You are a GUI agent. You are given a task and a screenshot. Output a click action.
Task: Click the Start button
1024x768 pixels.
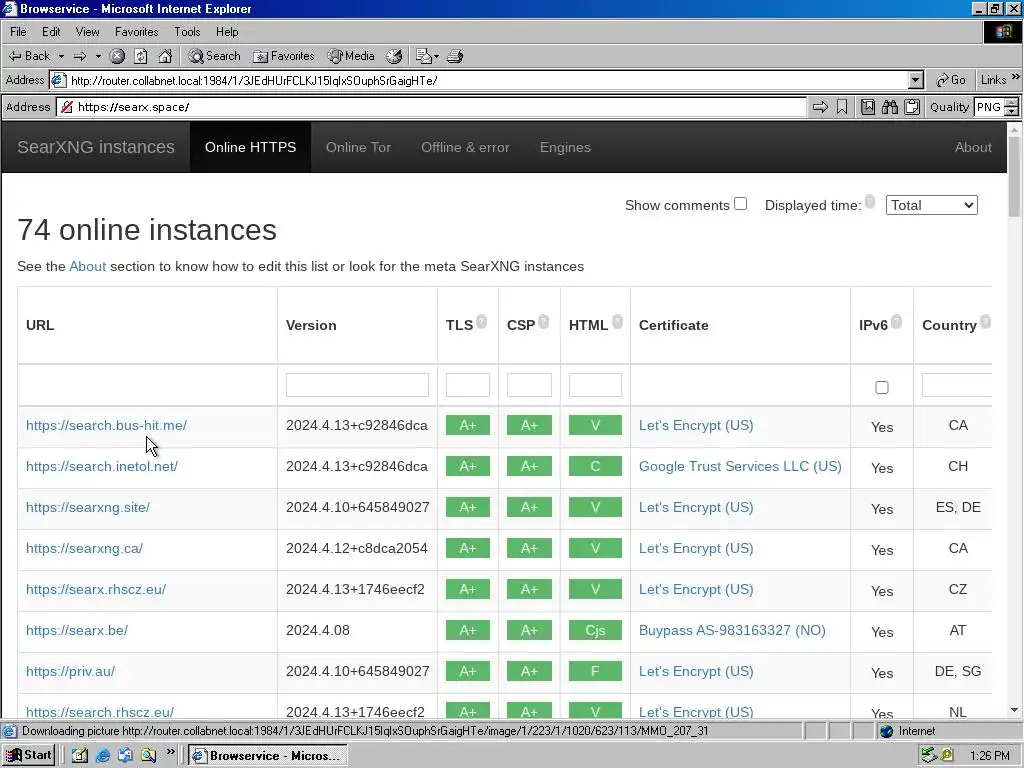29,756
